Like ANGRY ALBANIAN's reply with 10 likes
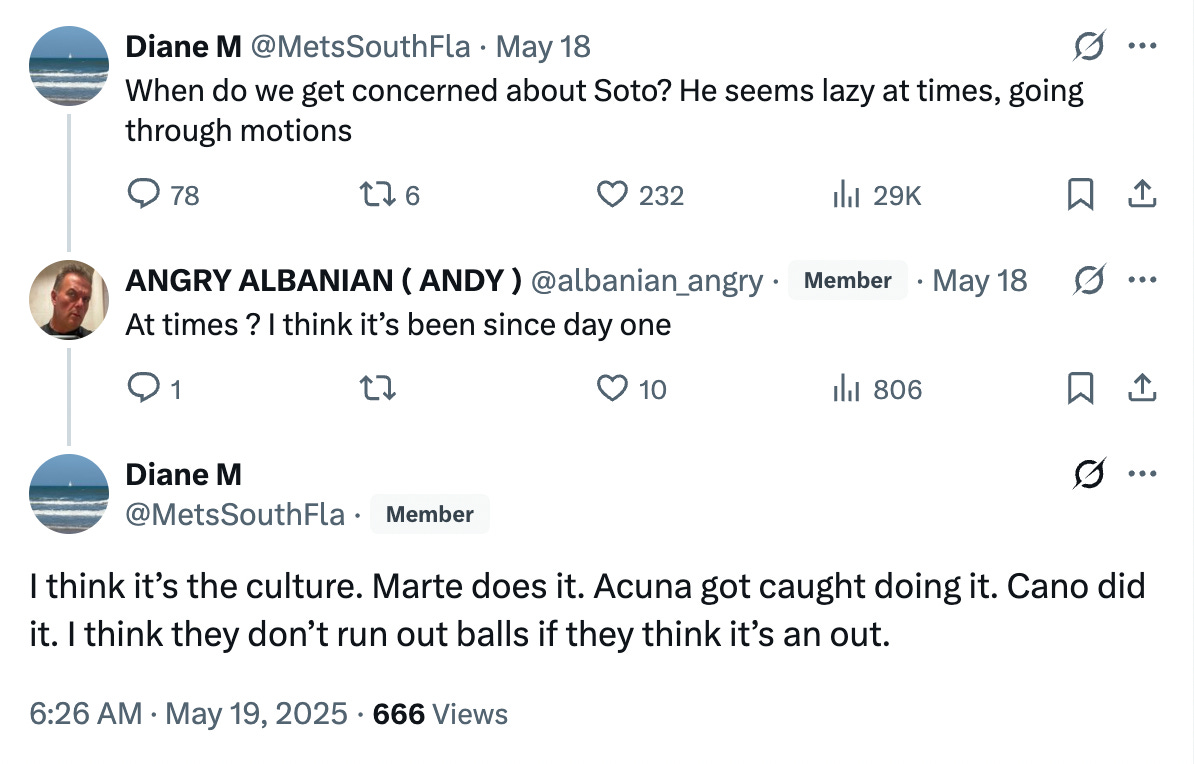This screenshot has width=1194, height=764. pyautogui.click(x=611, y=388)
